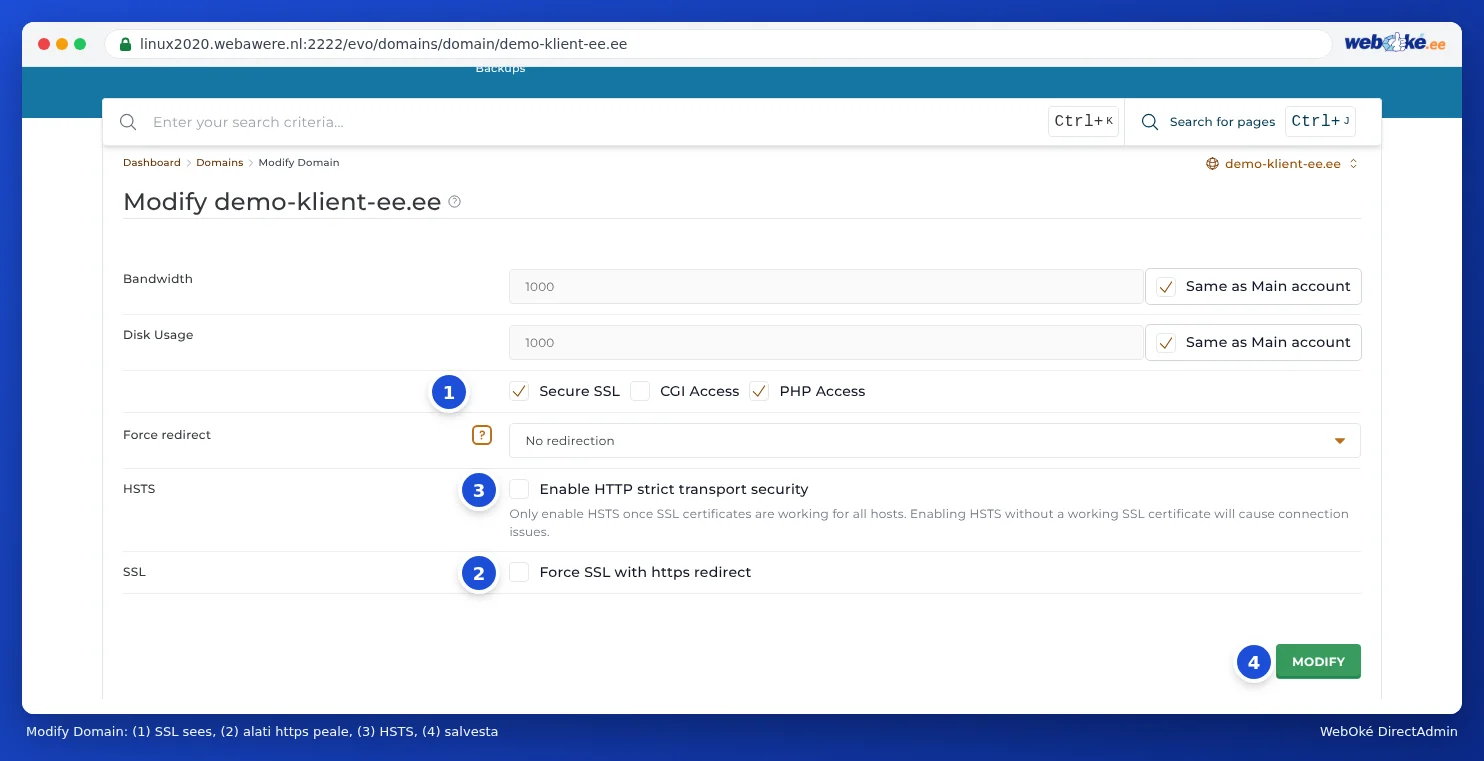Viewport: 1484px width, 761px height.
Task: Uncheck the PHP Access checkbox
Action: click(x=759, y=391)
